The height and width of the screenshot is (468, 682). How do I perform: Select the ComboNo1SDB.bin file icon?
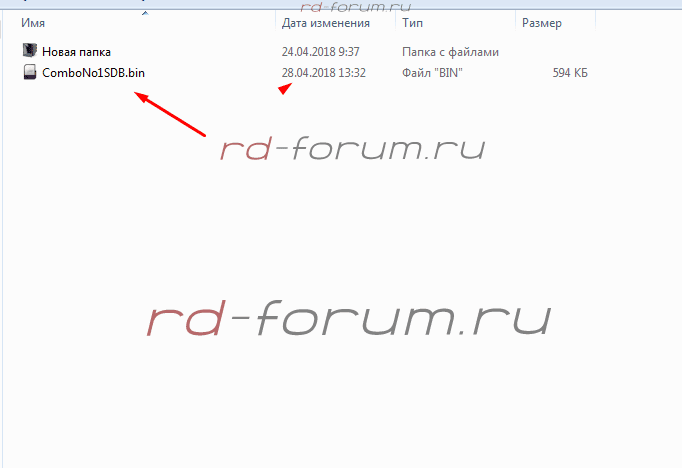(x=30, y=72)
